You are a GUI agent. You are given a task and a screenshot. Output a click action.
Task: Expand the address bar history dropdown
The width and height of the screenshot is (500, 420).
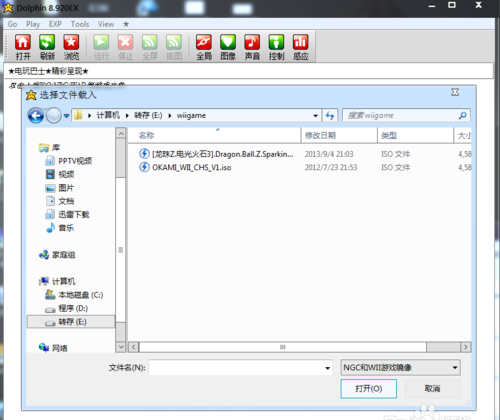pyautogui.click(x=315, y=116)
